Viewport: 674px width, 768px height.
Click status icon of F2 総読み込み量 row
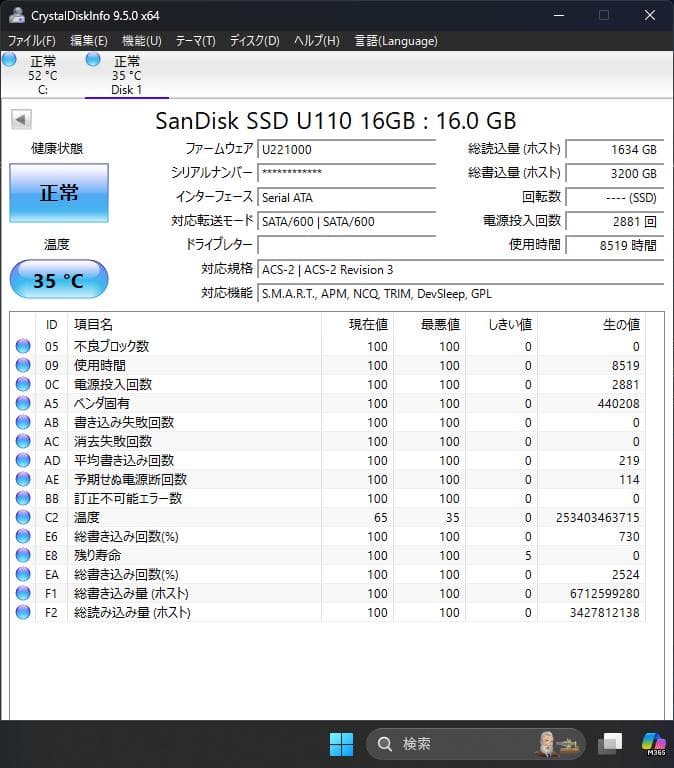point(23,612)
